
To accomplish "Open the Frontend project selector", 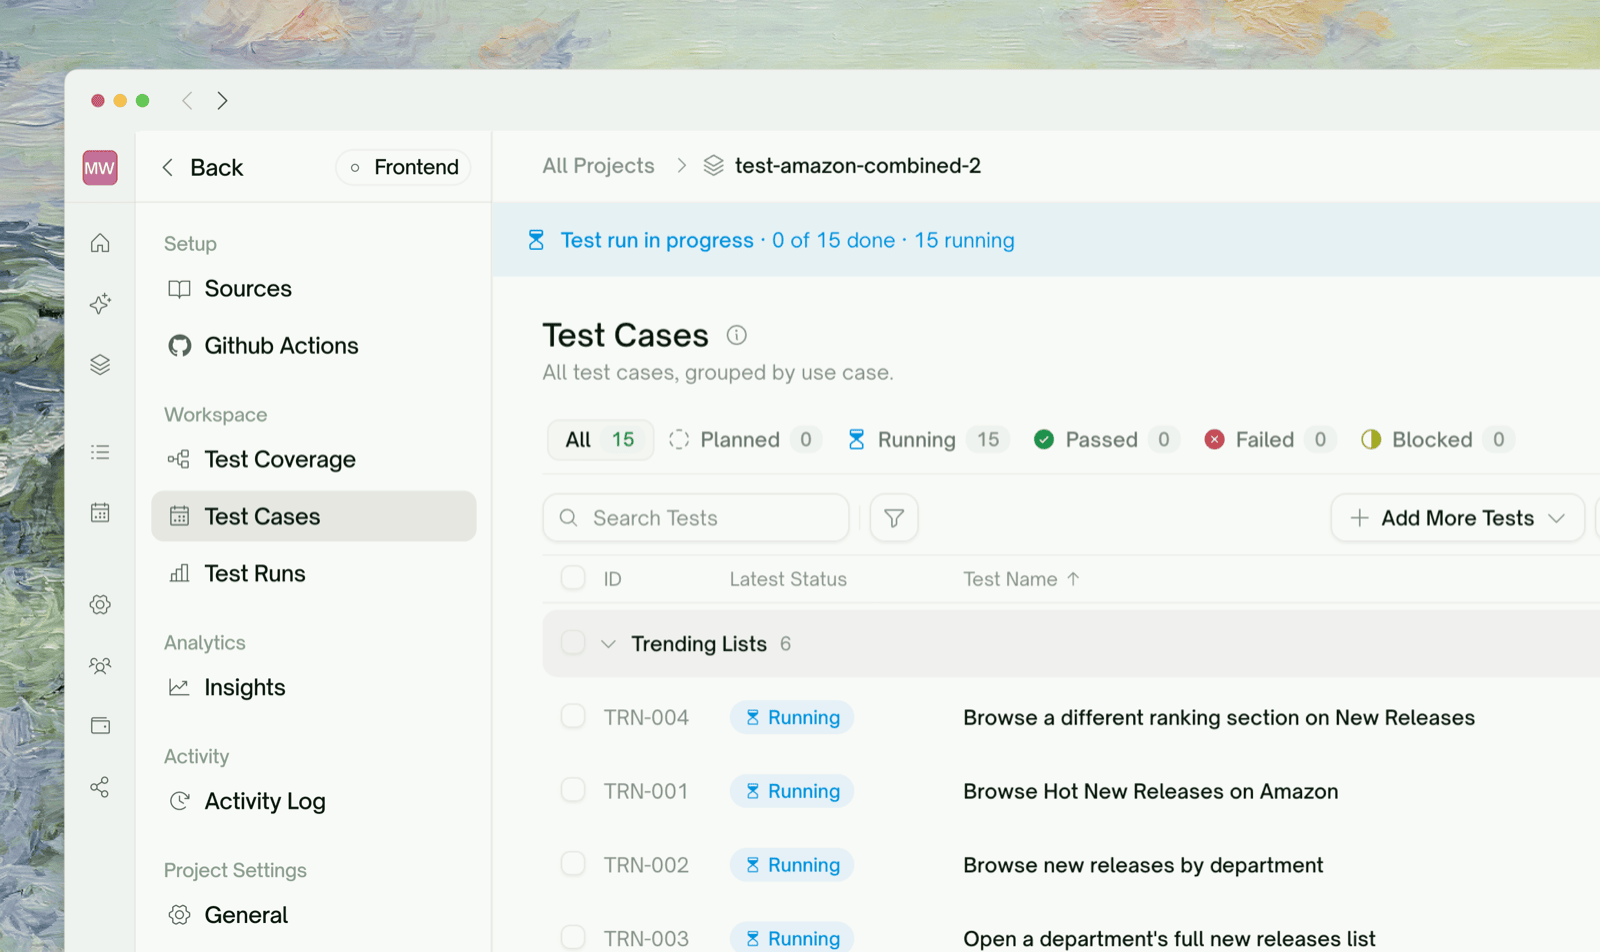I will click(x=403, y=167).
